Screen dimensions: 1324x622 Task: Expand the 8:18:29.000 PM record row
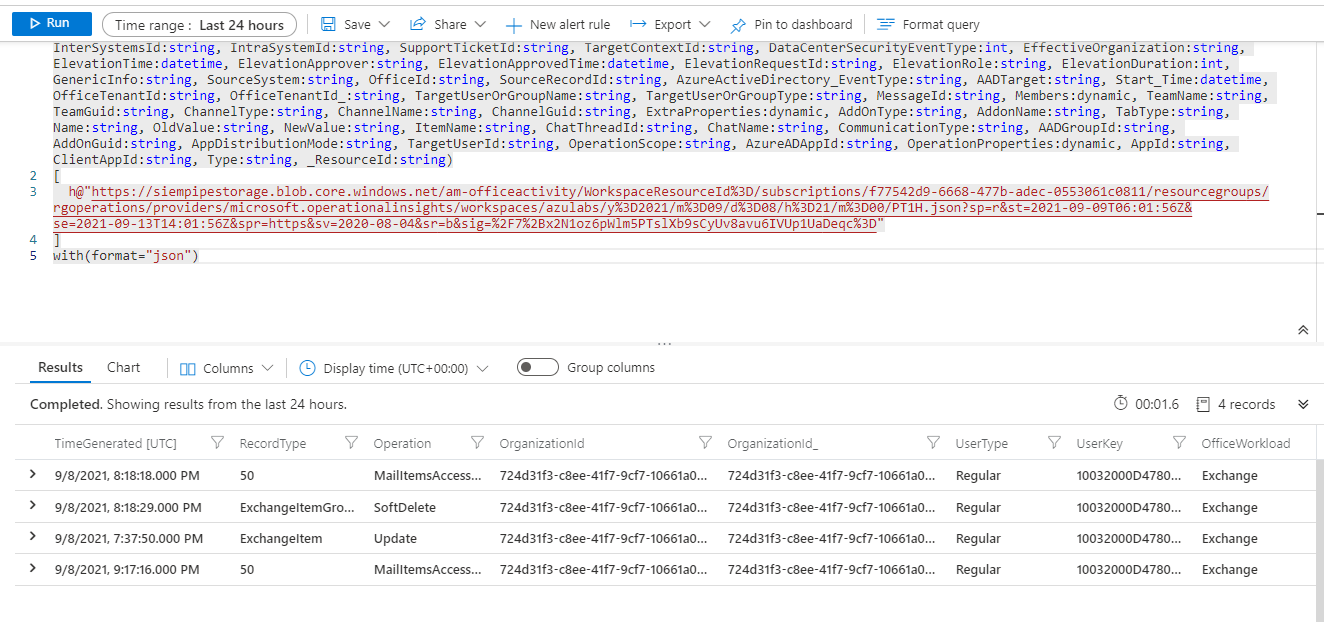tap(33, 506)
